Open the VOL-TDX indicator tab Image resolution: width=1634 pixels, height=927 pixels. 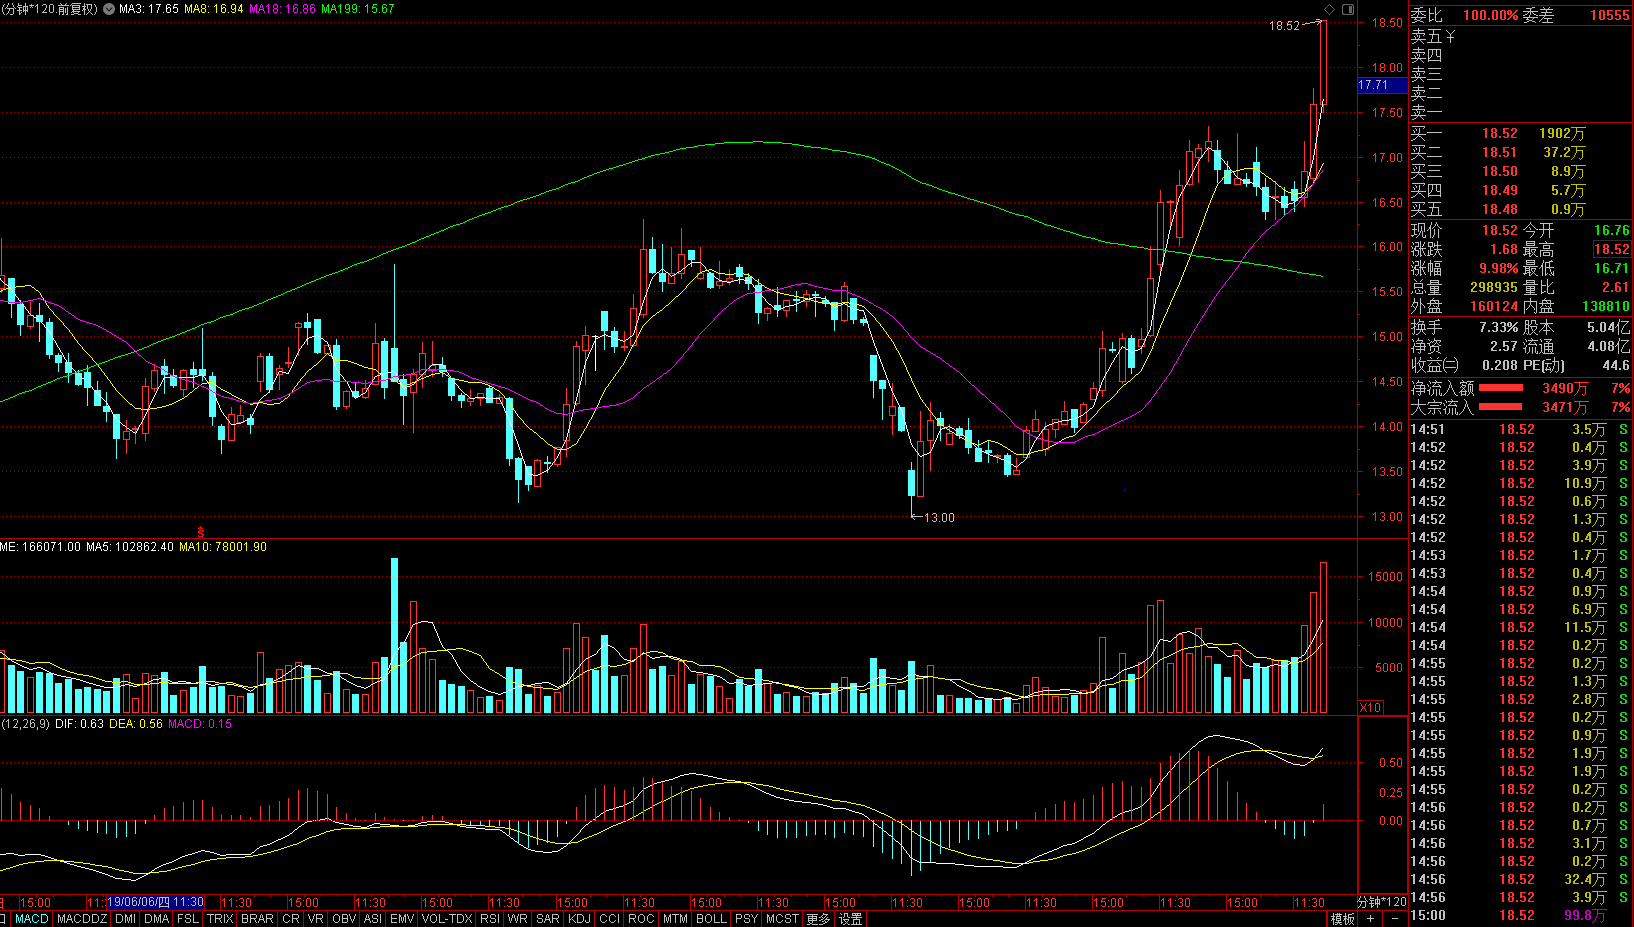[447, 919]
